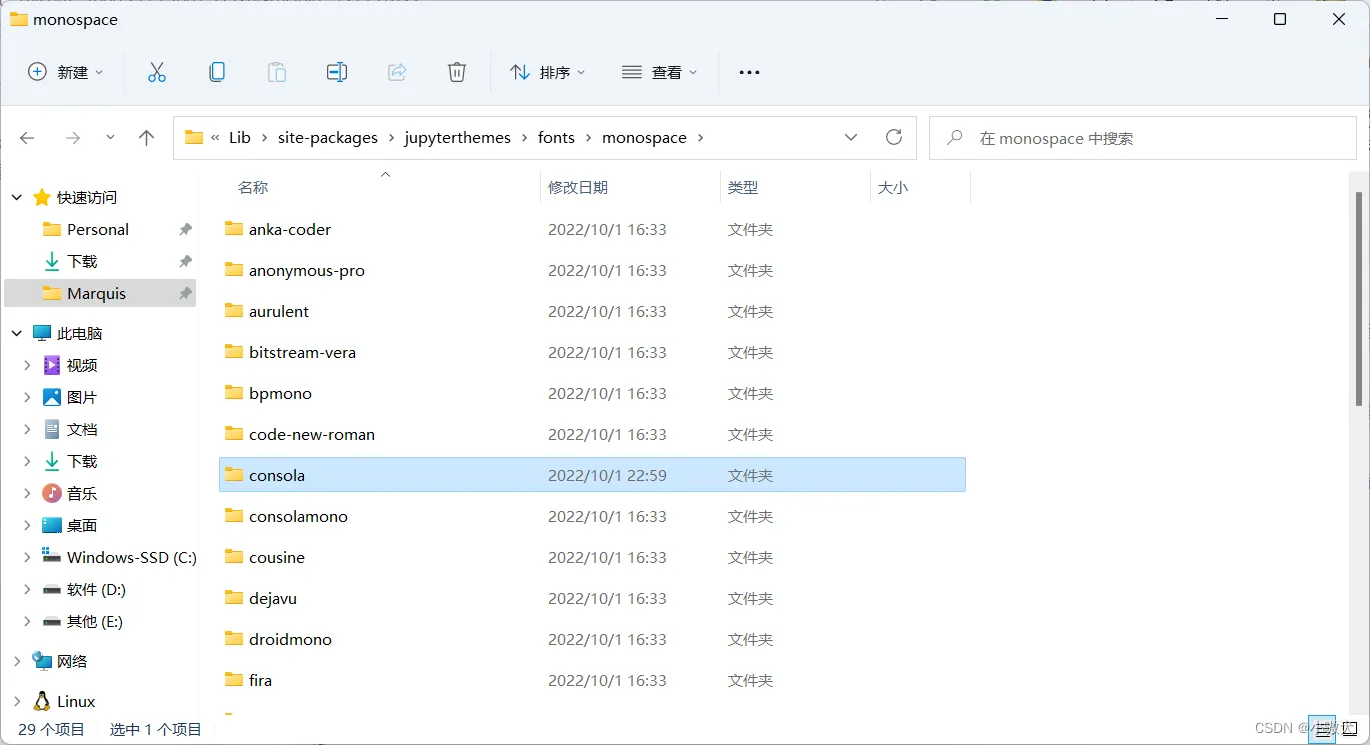Go back with the left arrow

27,138
